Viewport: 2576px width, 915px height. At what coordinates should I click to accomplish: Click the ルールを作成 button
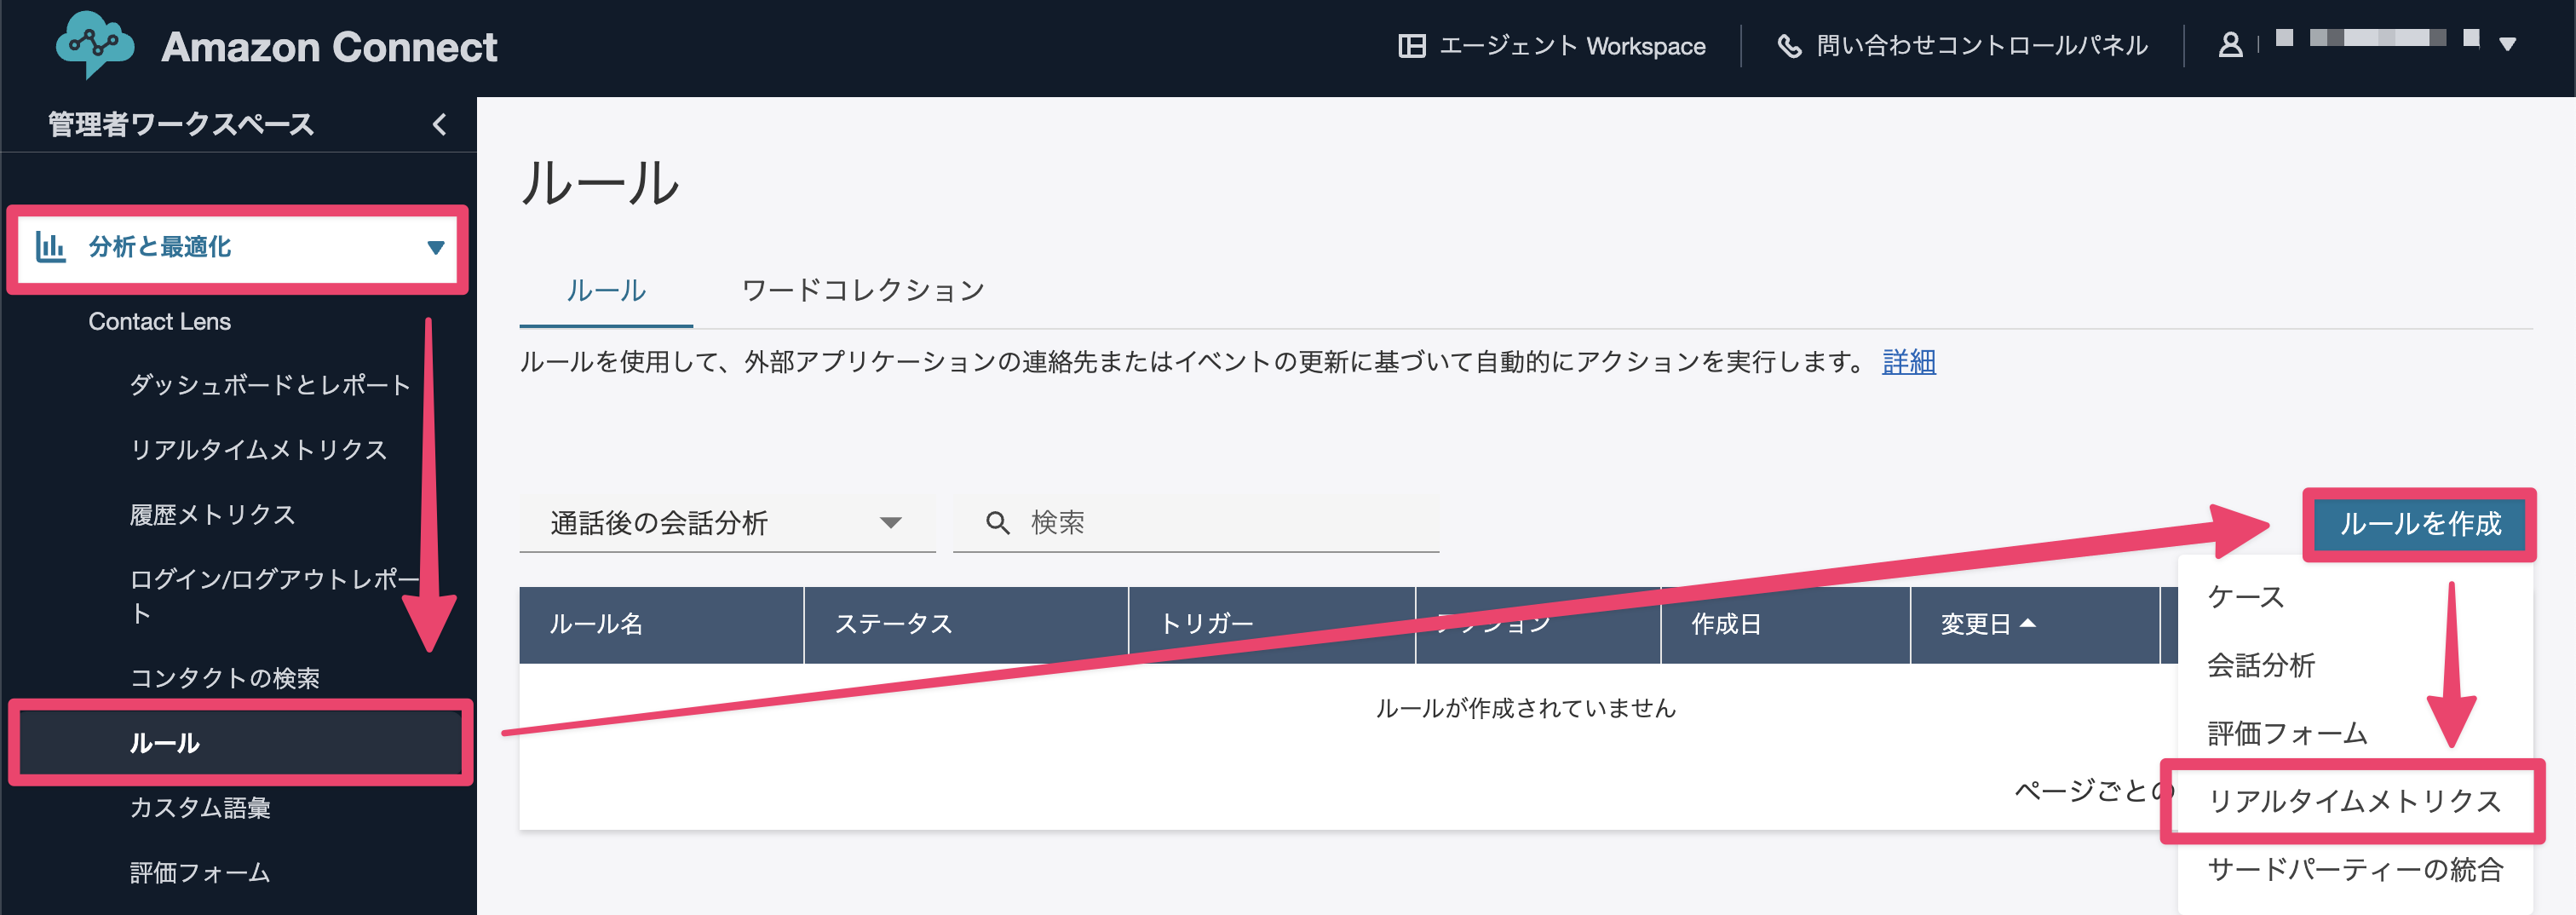pos(2419,524)
